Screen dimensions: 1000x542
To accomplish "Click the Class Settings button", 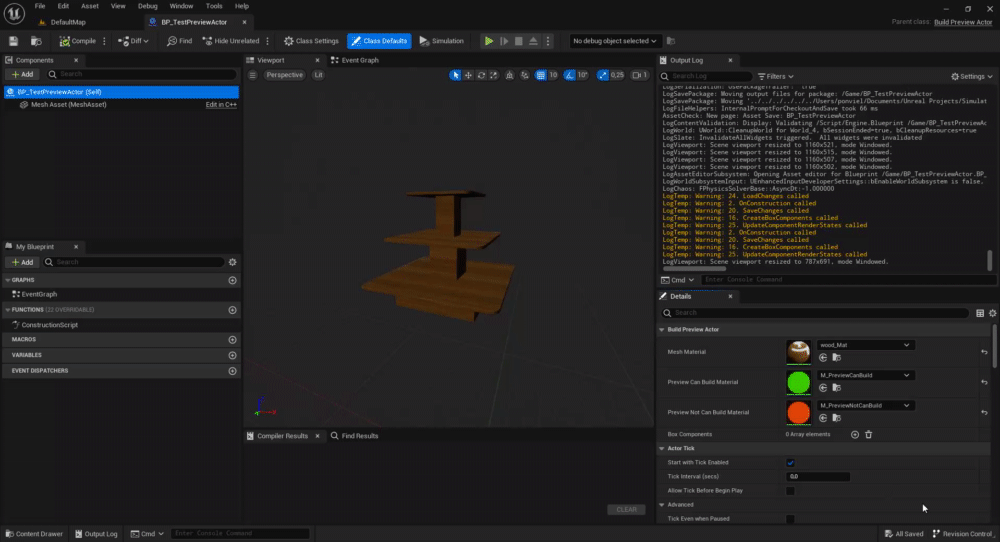I will [312, 41].
